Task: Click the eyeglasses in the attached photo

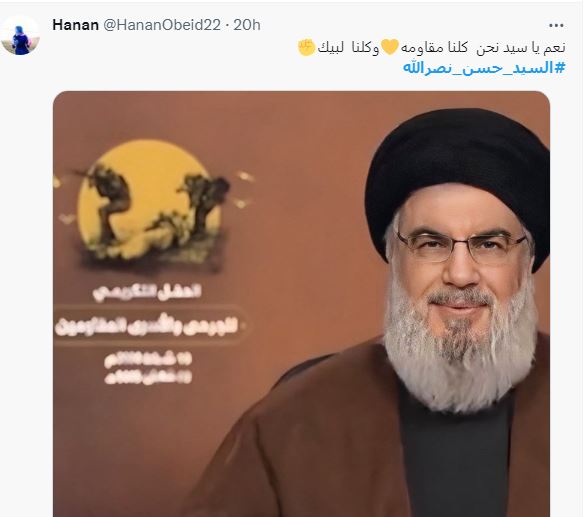Action: (461, 246)
